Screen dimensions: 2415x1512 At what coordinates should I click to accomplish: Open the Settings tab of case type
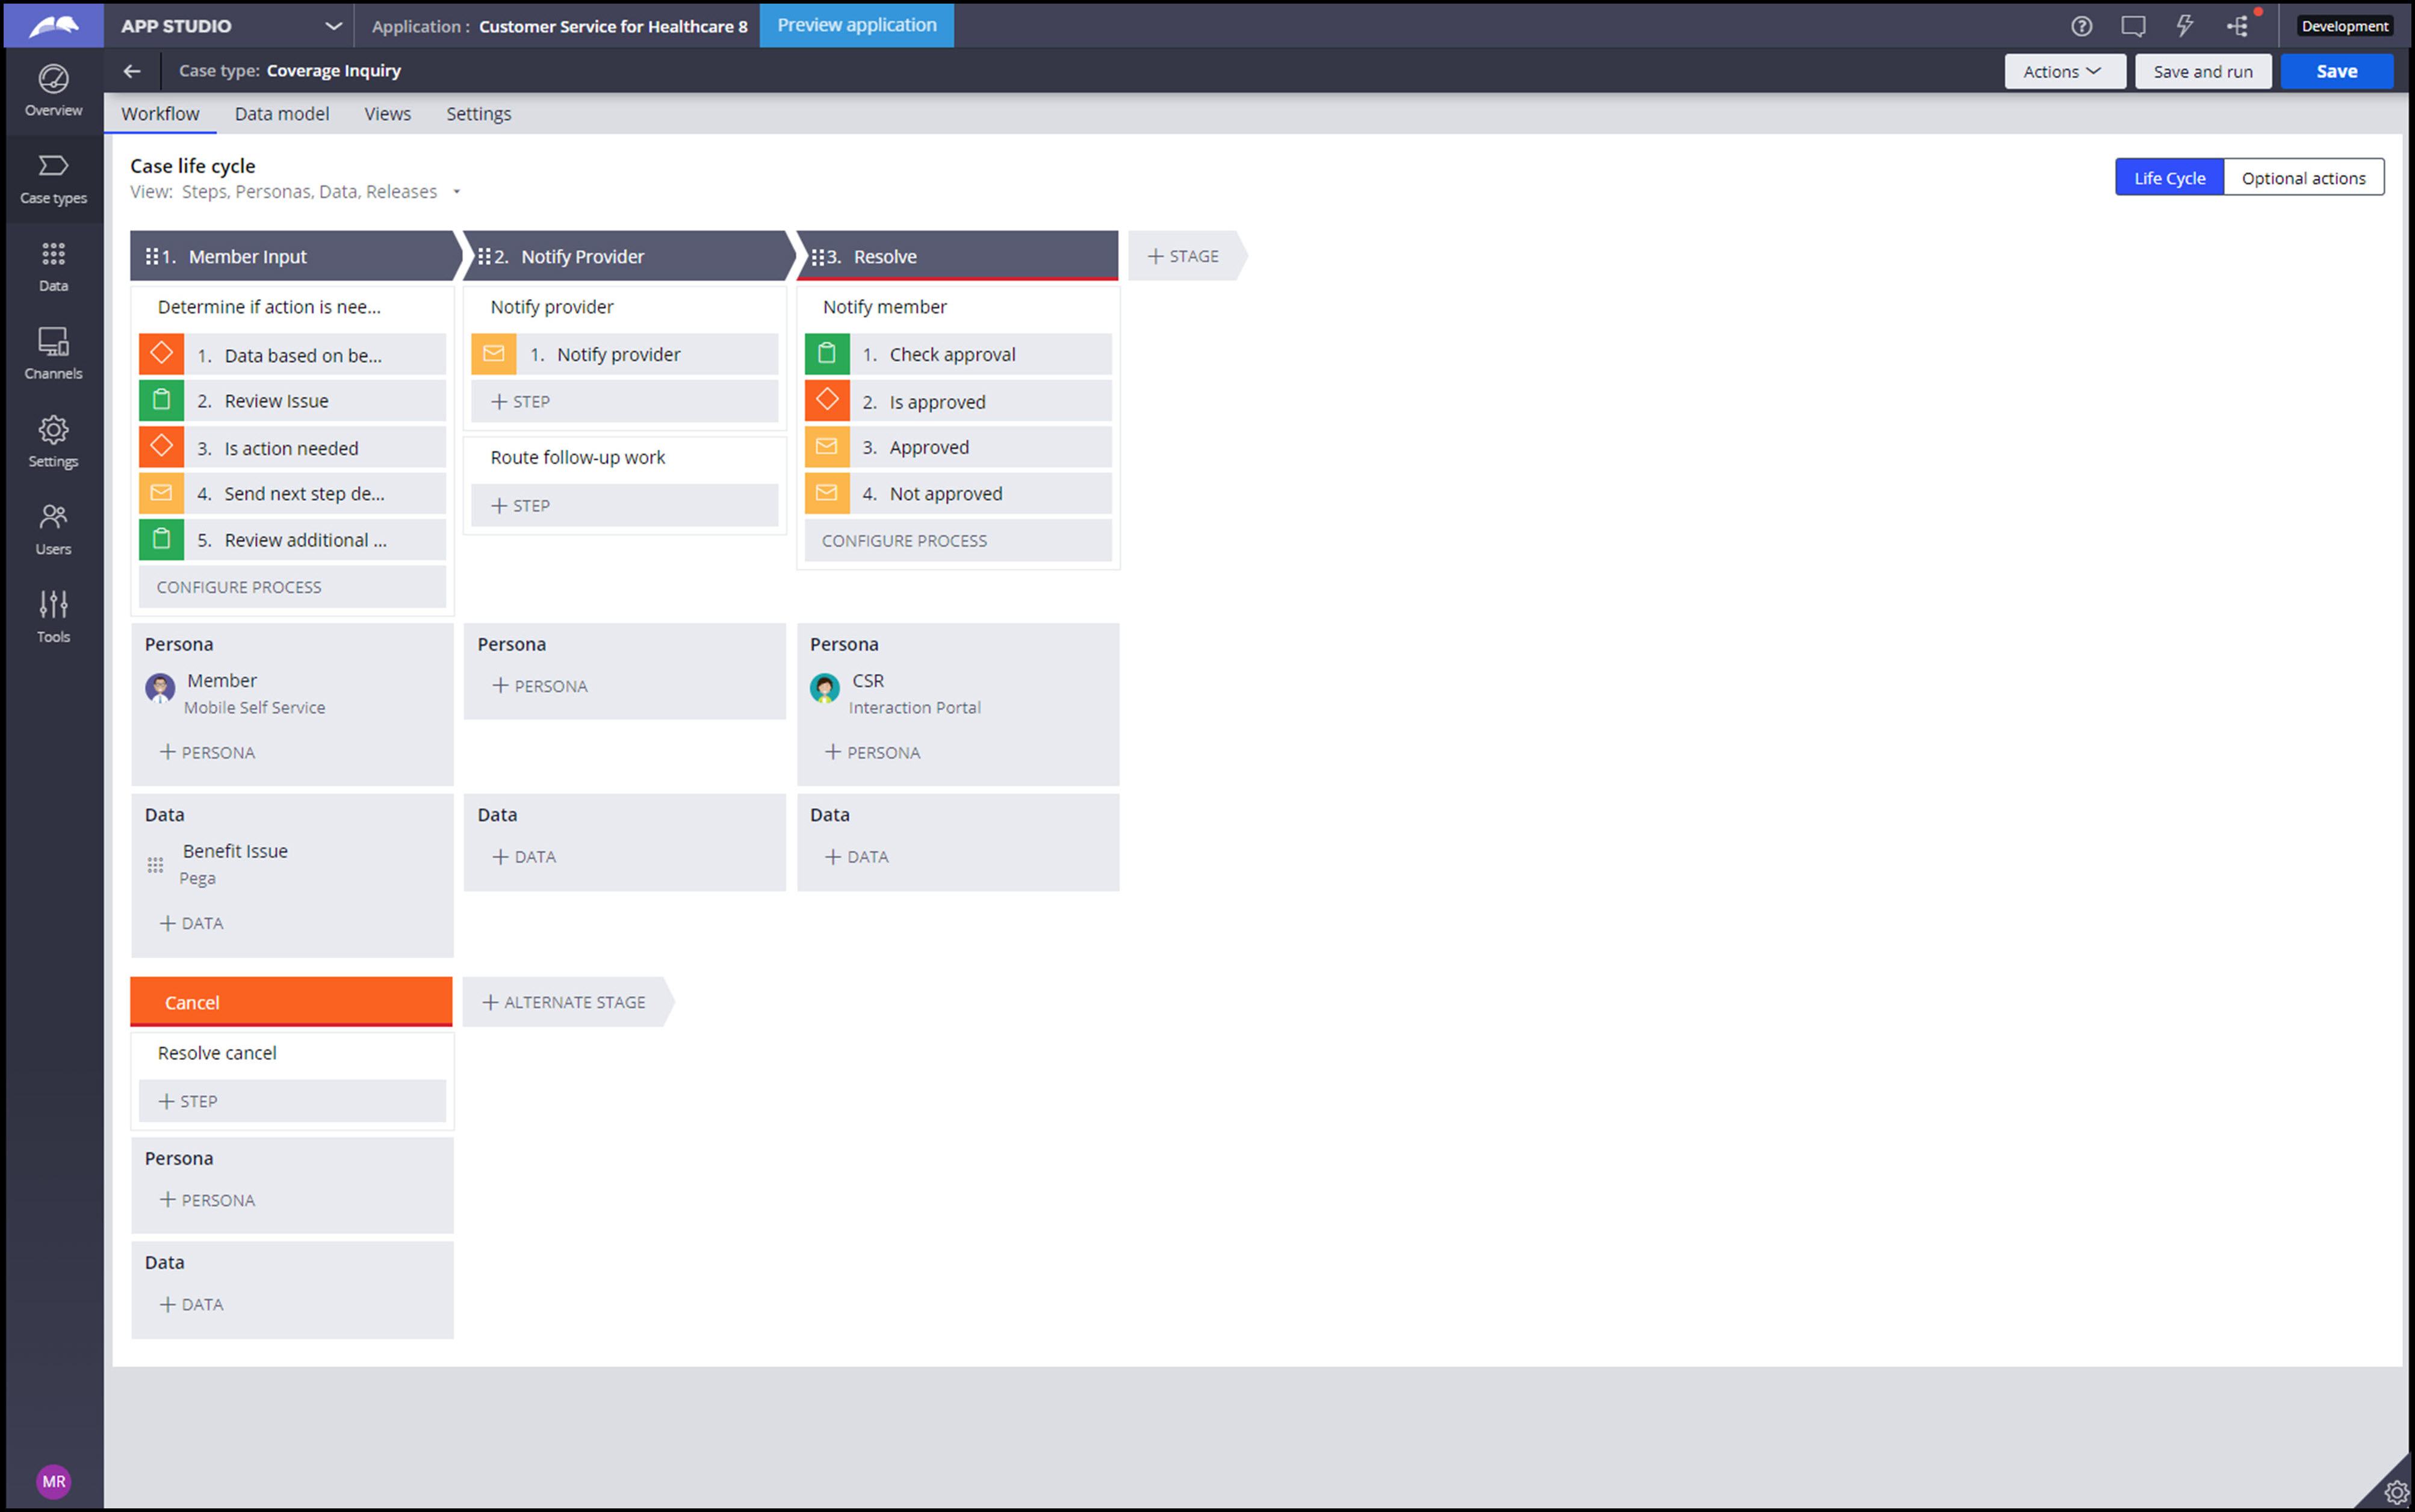click(478, 114)
